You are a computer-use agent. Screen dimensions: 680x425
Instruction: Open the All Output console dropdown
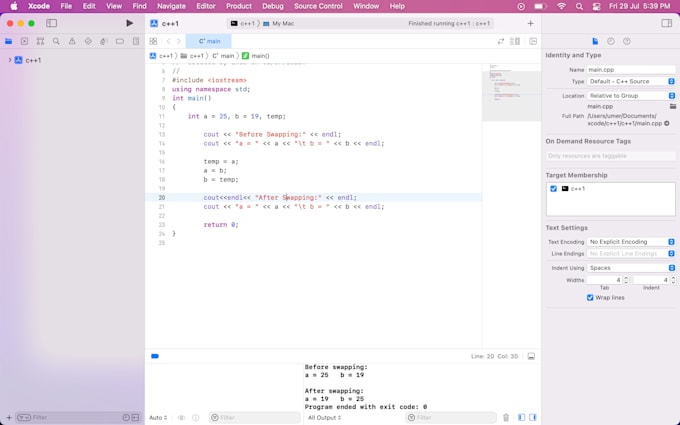tap(324, 418)
